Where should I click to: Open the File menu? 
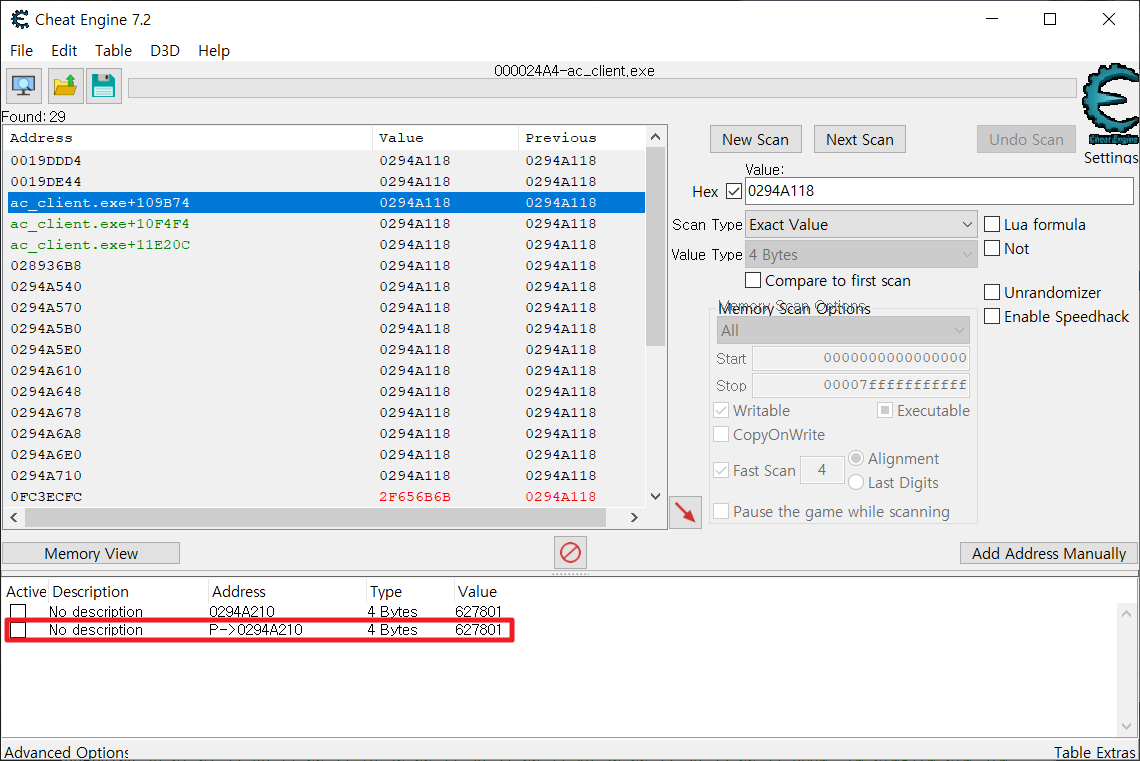(x=21, y=51)
